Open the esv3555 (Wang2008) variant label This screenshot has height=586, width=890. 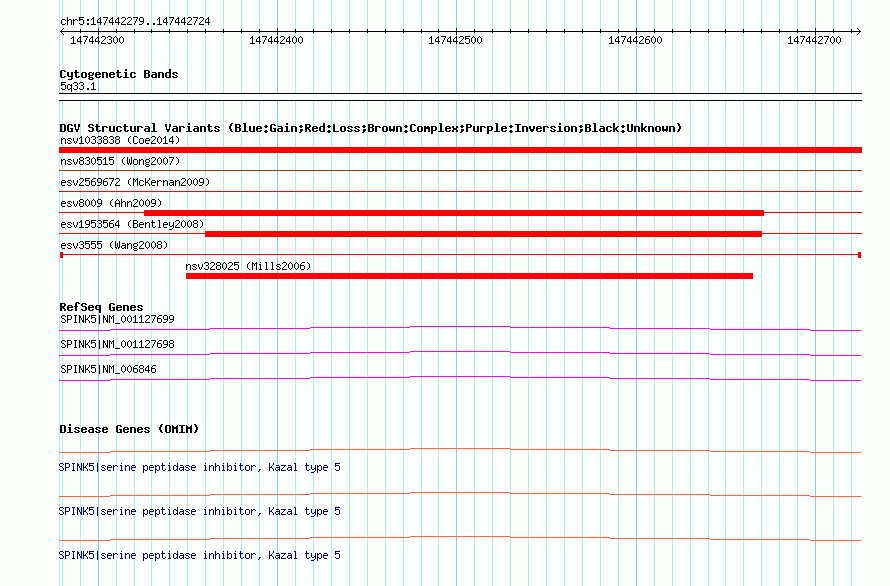(x=114, y=245)
